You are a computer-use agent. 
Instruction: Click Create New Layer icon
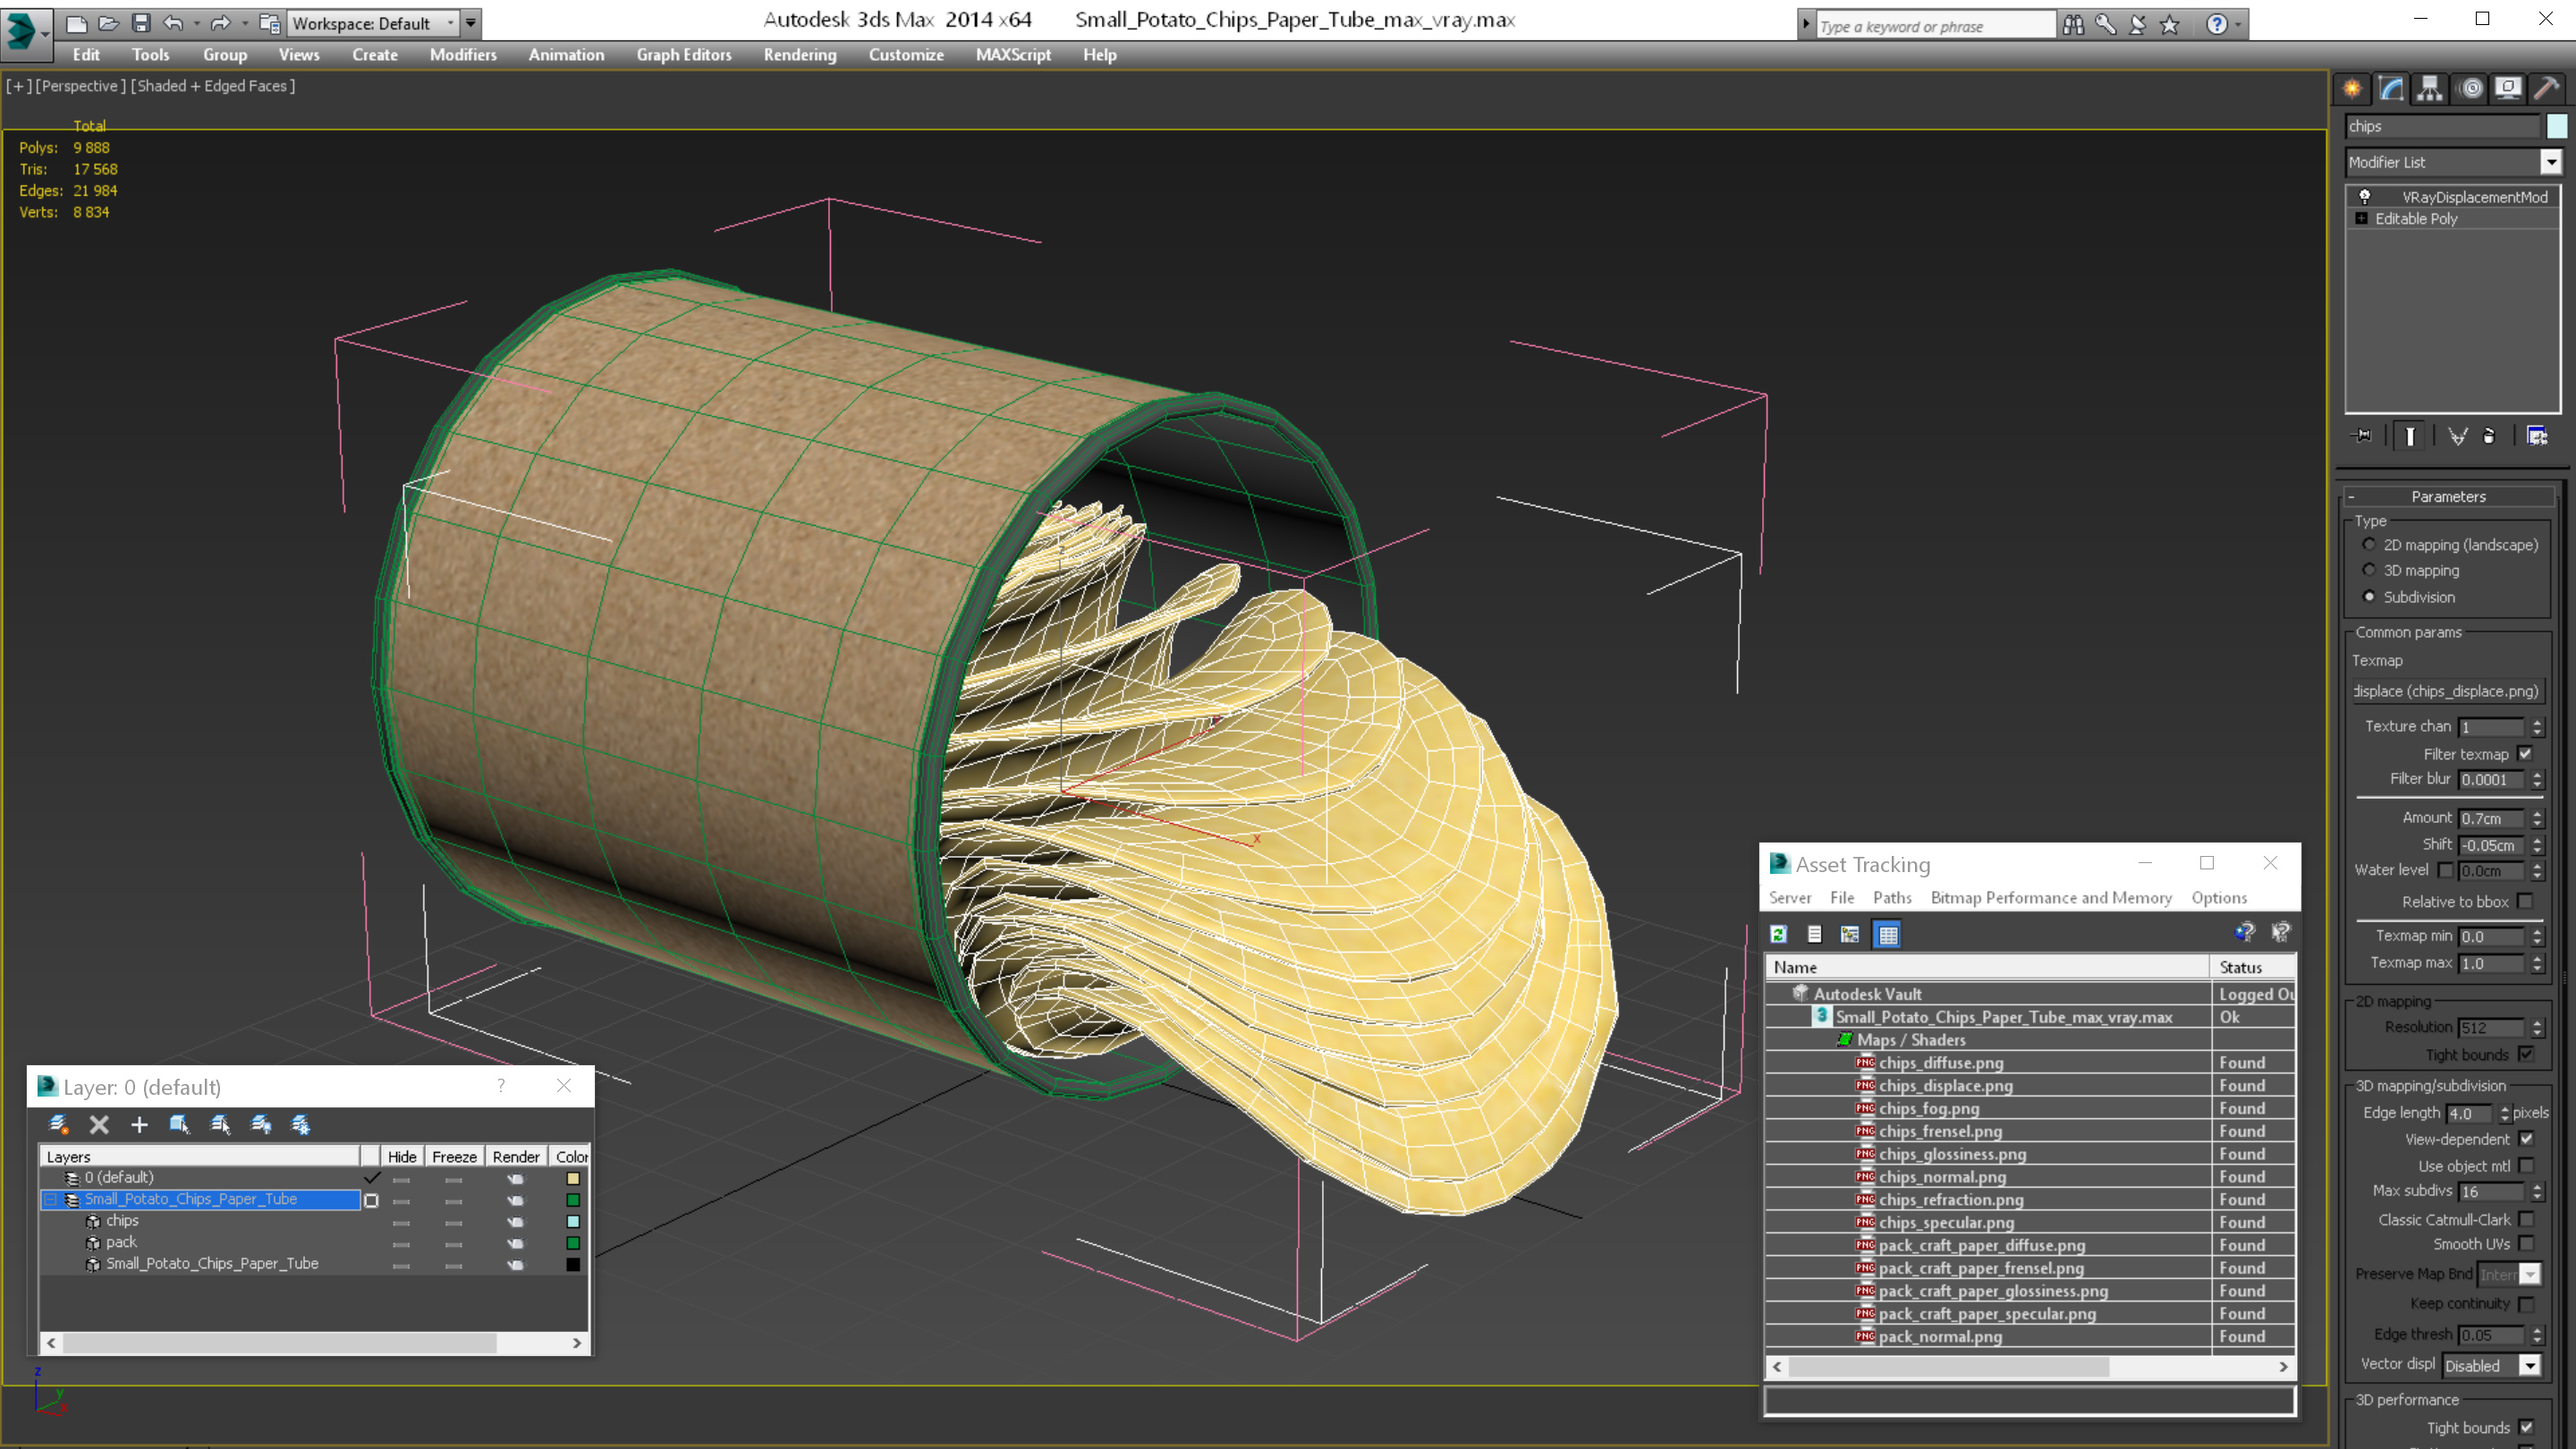[59, 1125]
